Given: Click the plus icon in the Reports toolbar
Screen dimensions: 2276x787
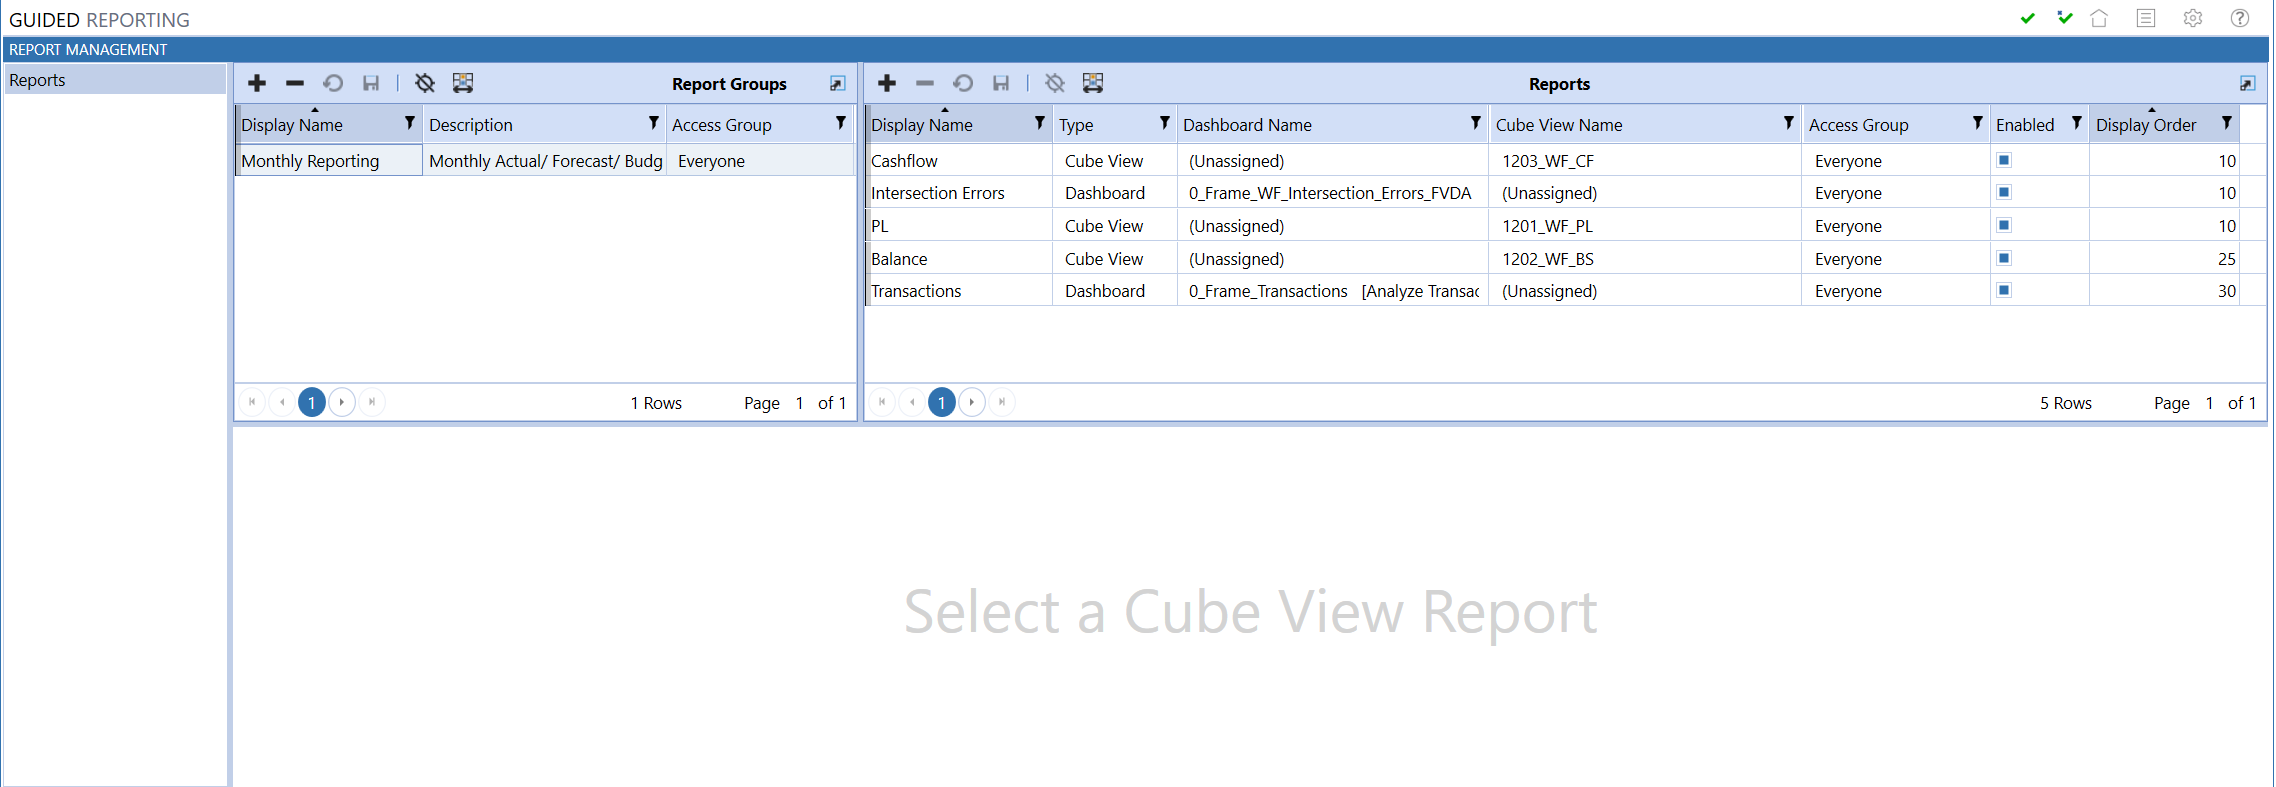Looking at the screenshot, I should click(887, 83).
